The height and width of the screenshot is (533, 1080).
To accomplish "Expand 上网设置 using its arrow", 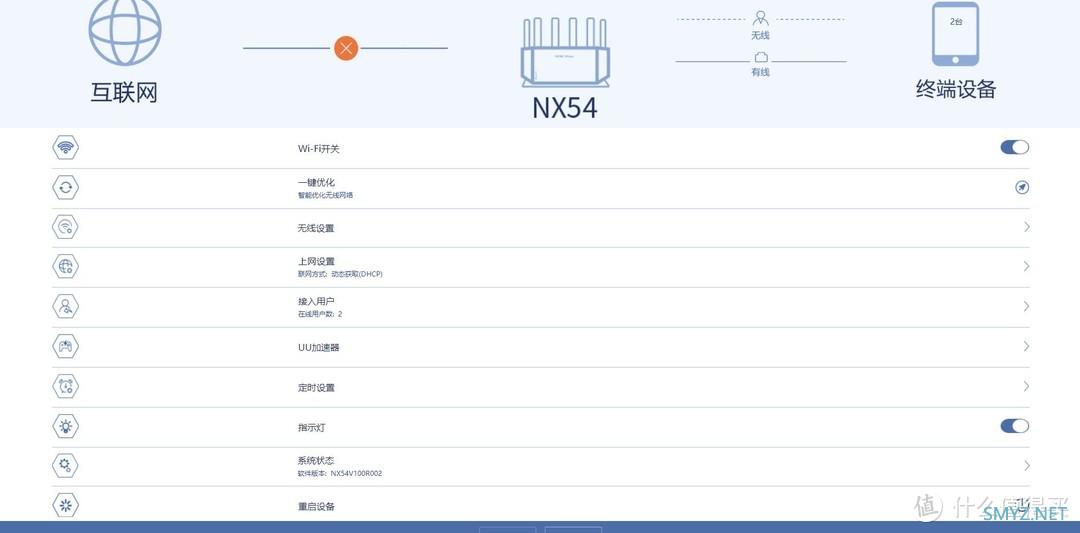I will [x=1026, y=266].
